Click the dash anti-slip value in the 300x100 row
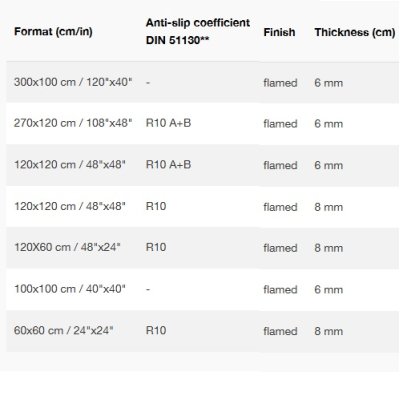The image size is (400, 400). click(x=148, y=82)
